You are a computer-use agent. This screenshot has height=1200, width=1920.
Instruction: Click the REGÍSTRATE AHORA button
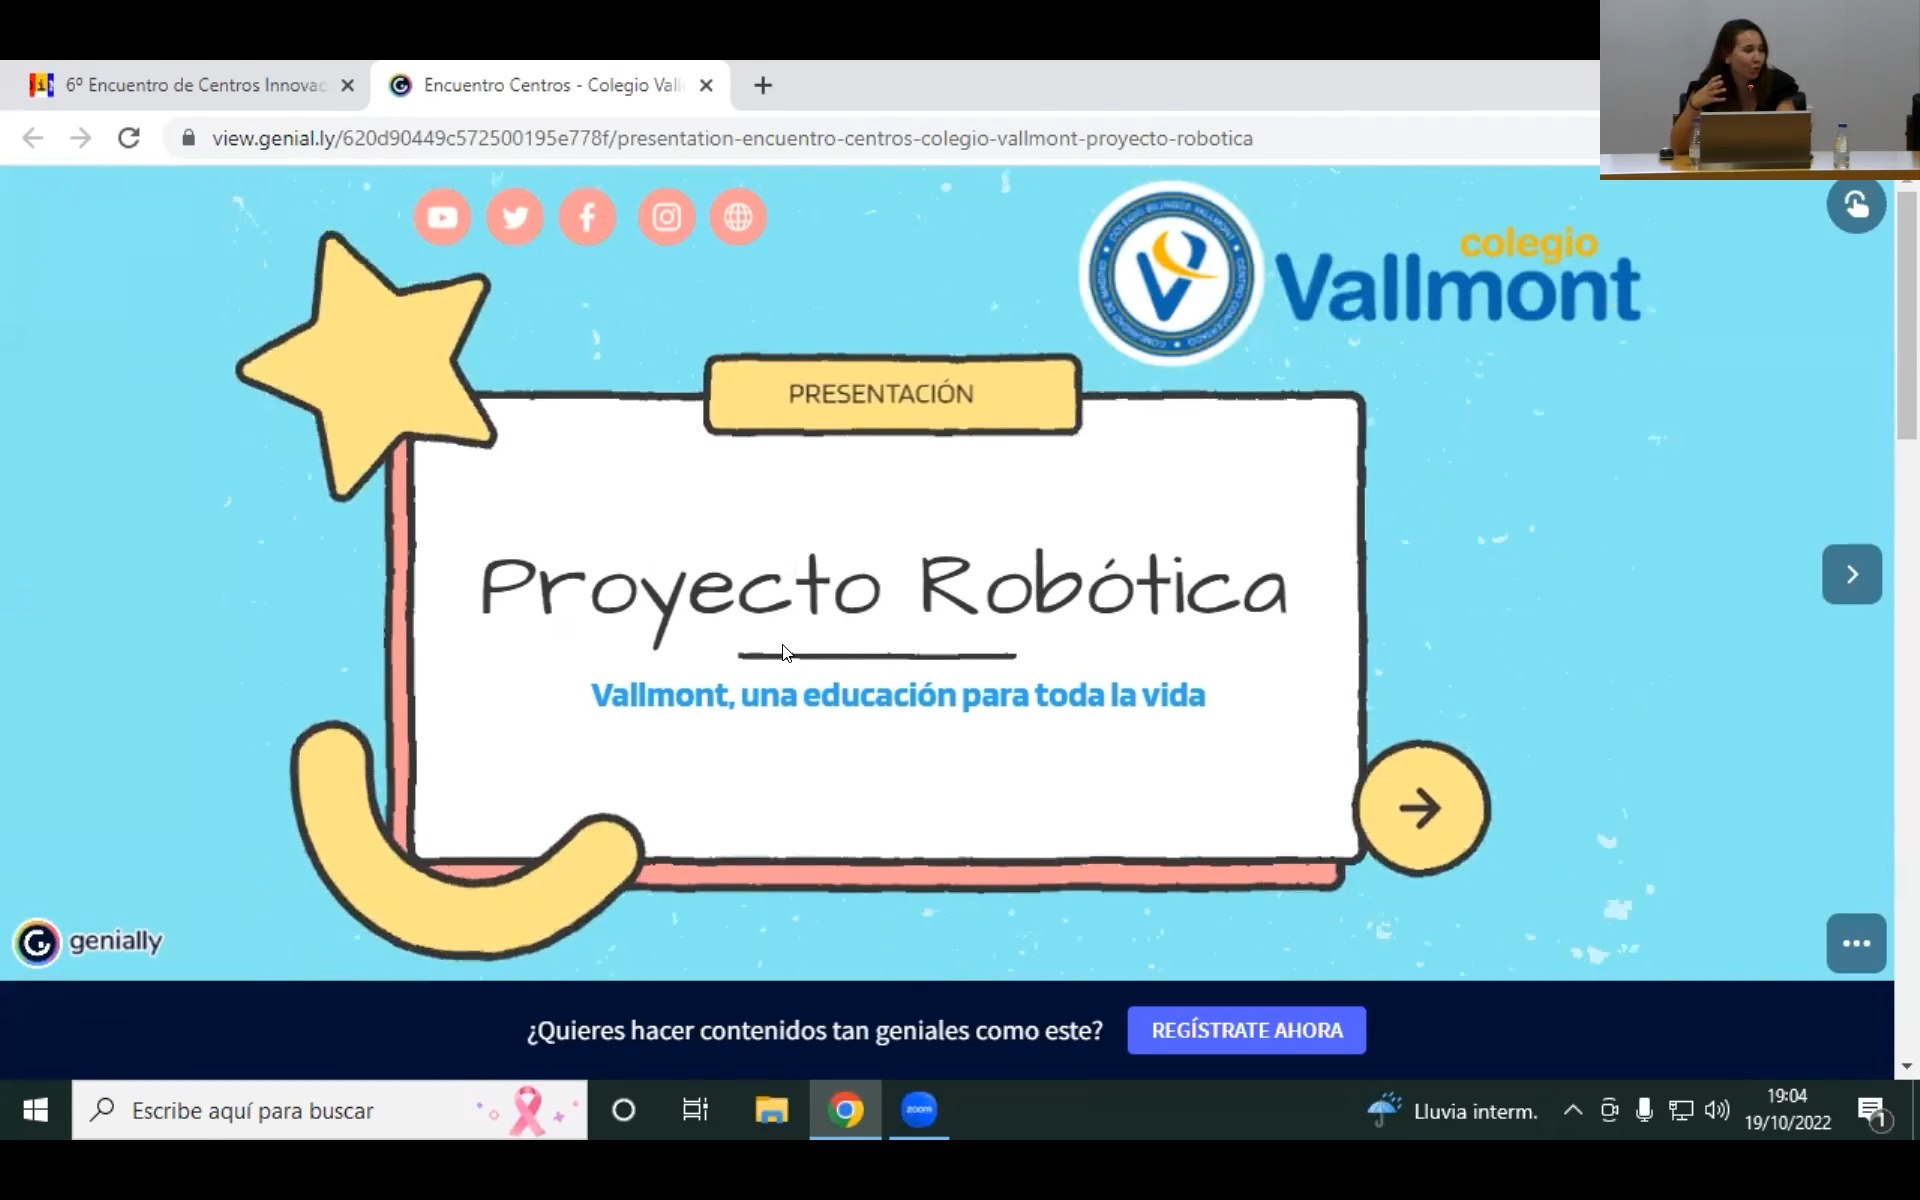1246,1030
